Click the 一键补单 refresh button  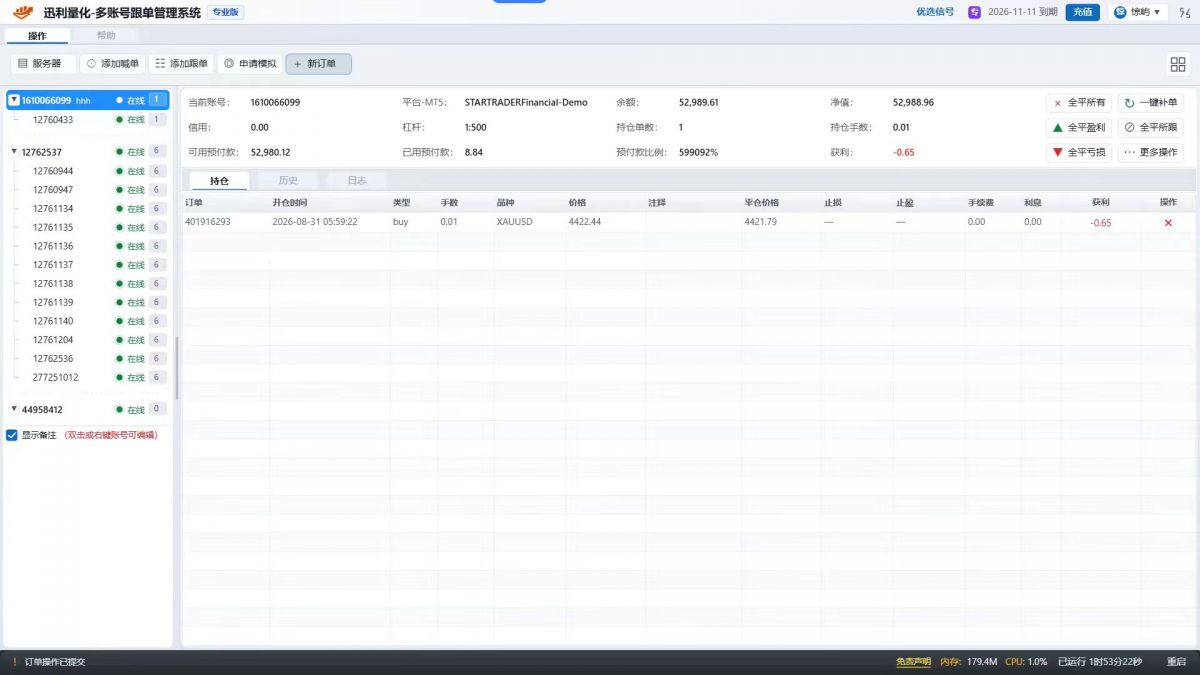click(x=1150, y=102)
